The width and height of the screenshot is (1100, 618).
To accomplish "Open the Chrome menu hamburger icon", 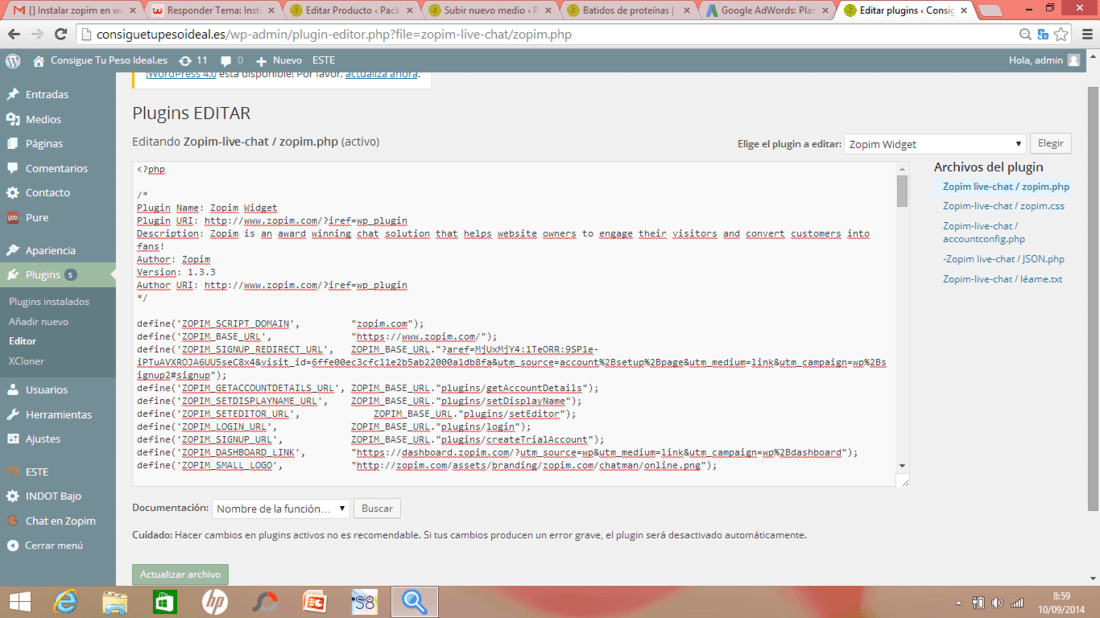I will click(1087, 34).
